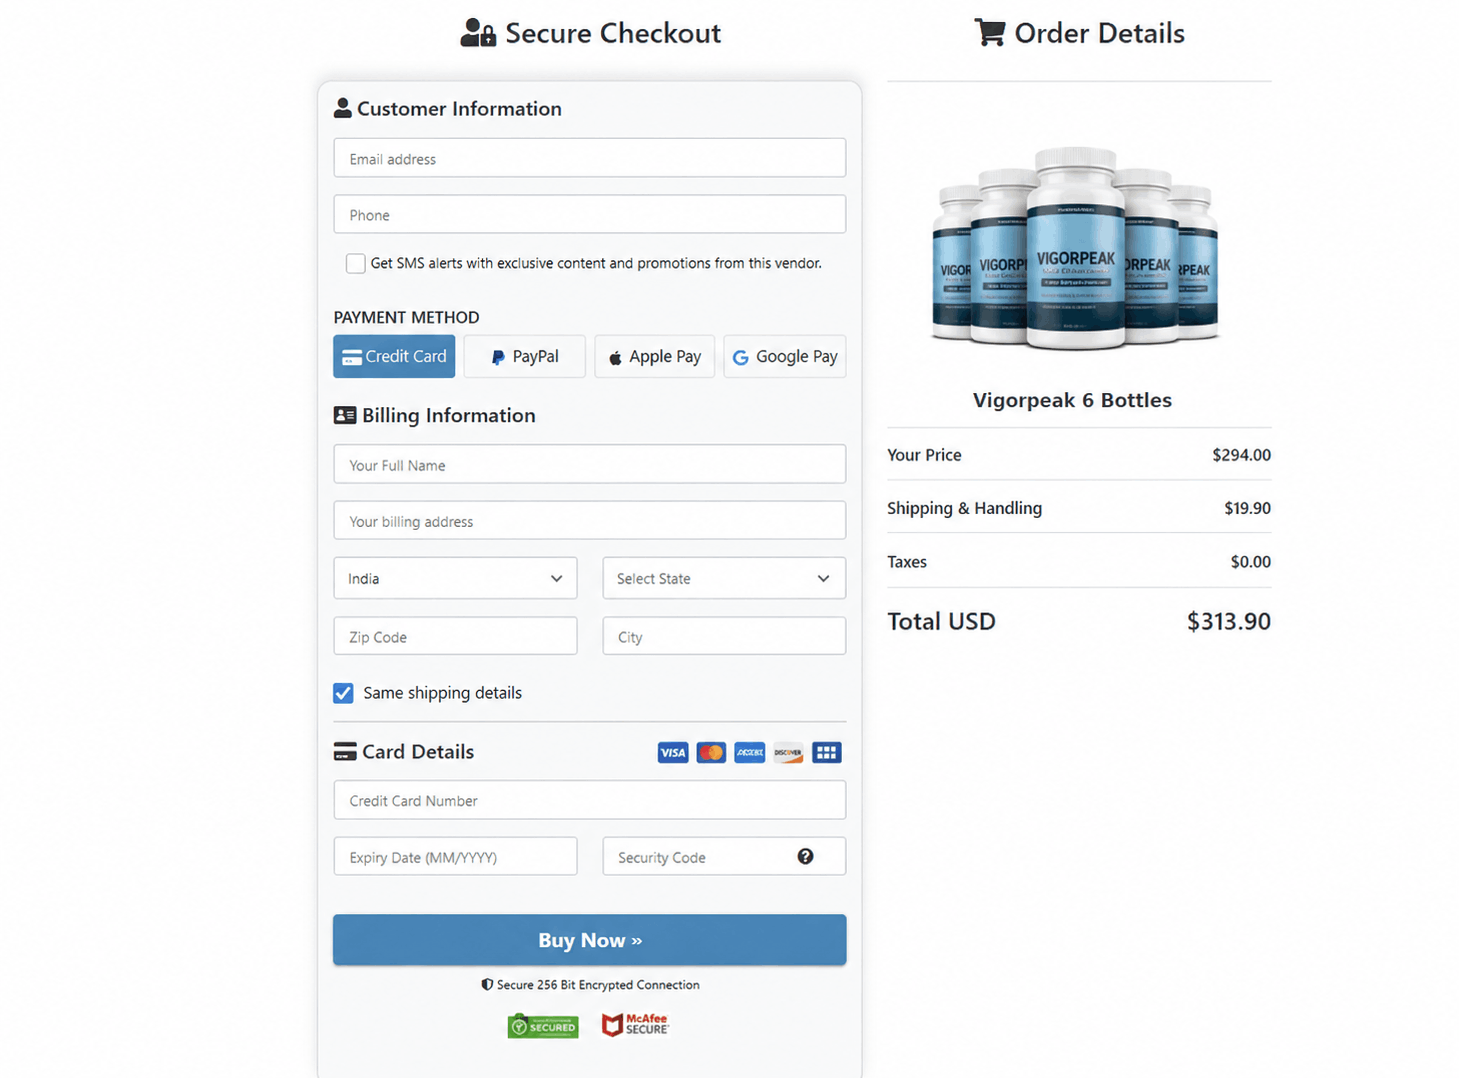Click the Vigorpeak 6 Bottles title
Screen dimensions: 1459x1078
pyautogui.click(x=1072, y=400)
